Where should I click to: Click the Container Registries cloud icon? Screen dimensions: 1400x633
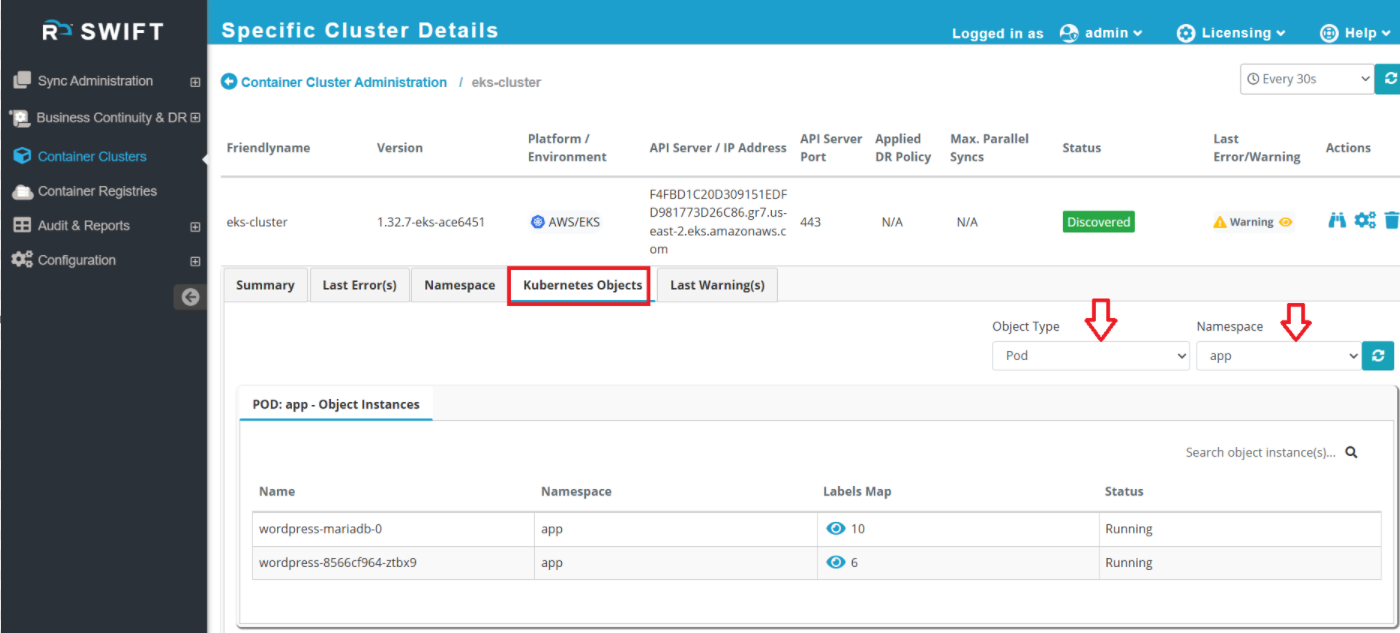22,191
